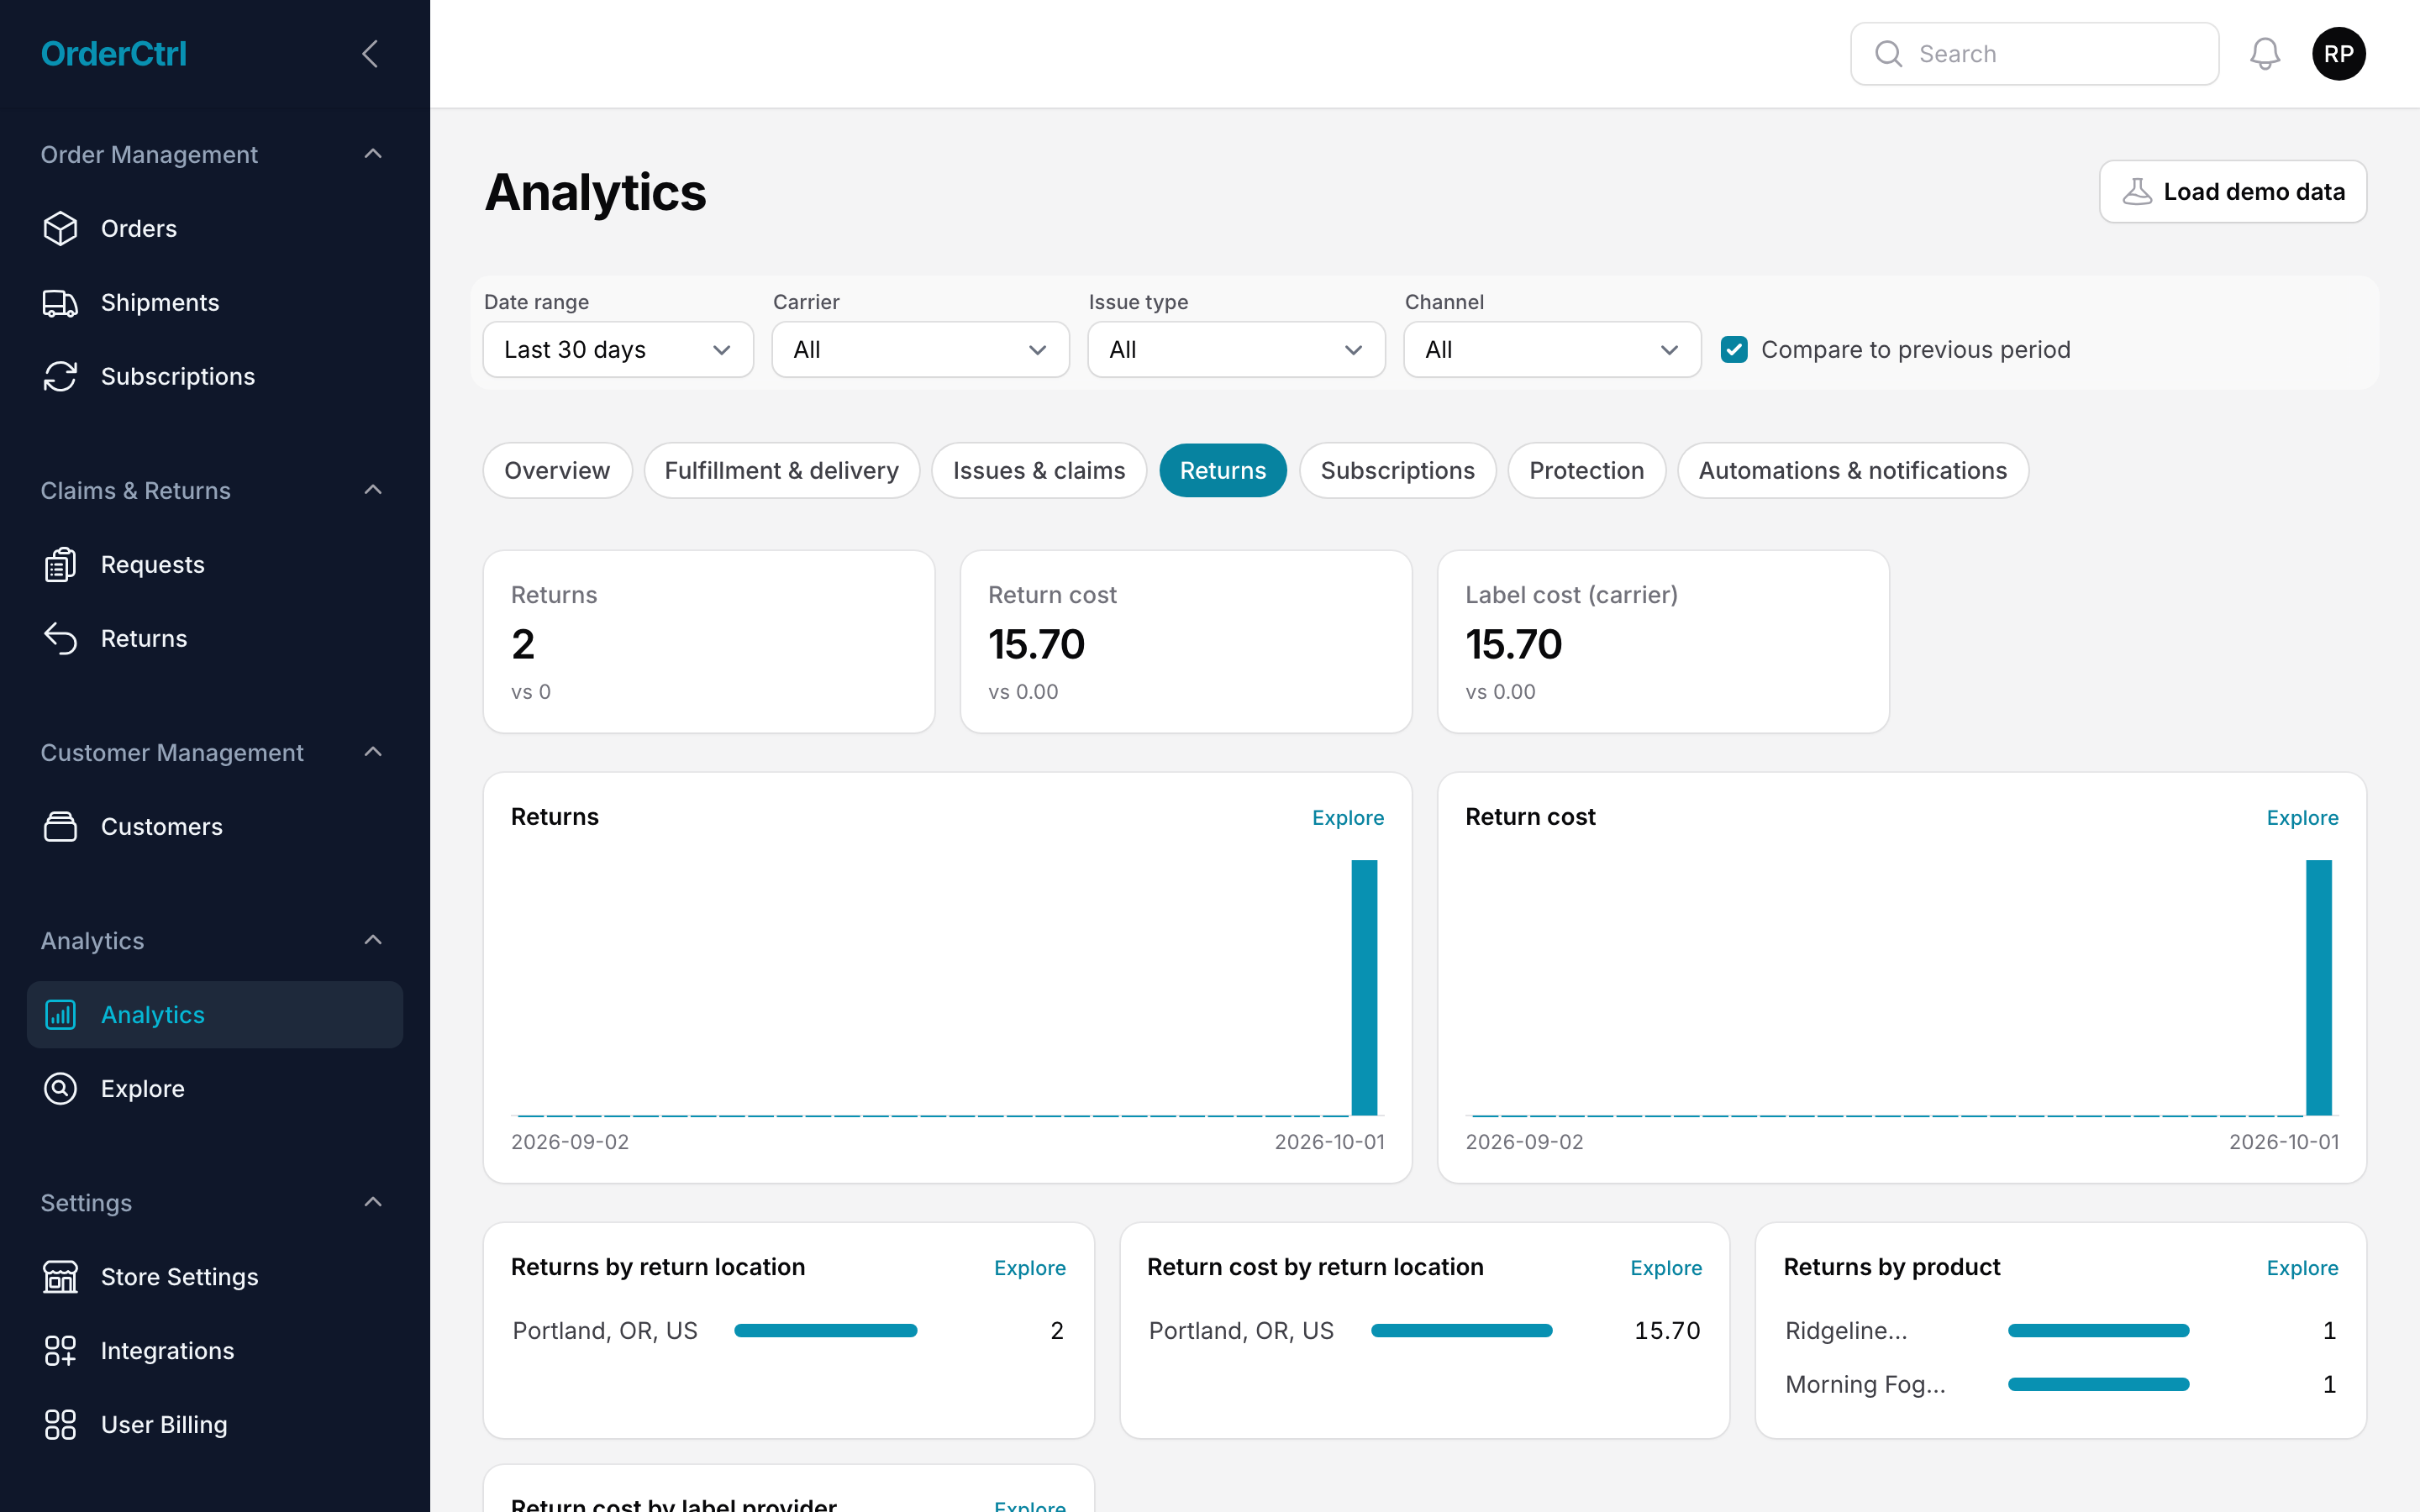2420x1512 pixels.
Task: Click the Ridgeline product progress bar
Action: (2098, 1331)
